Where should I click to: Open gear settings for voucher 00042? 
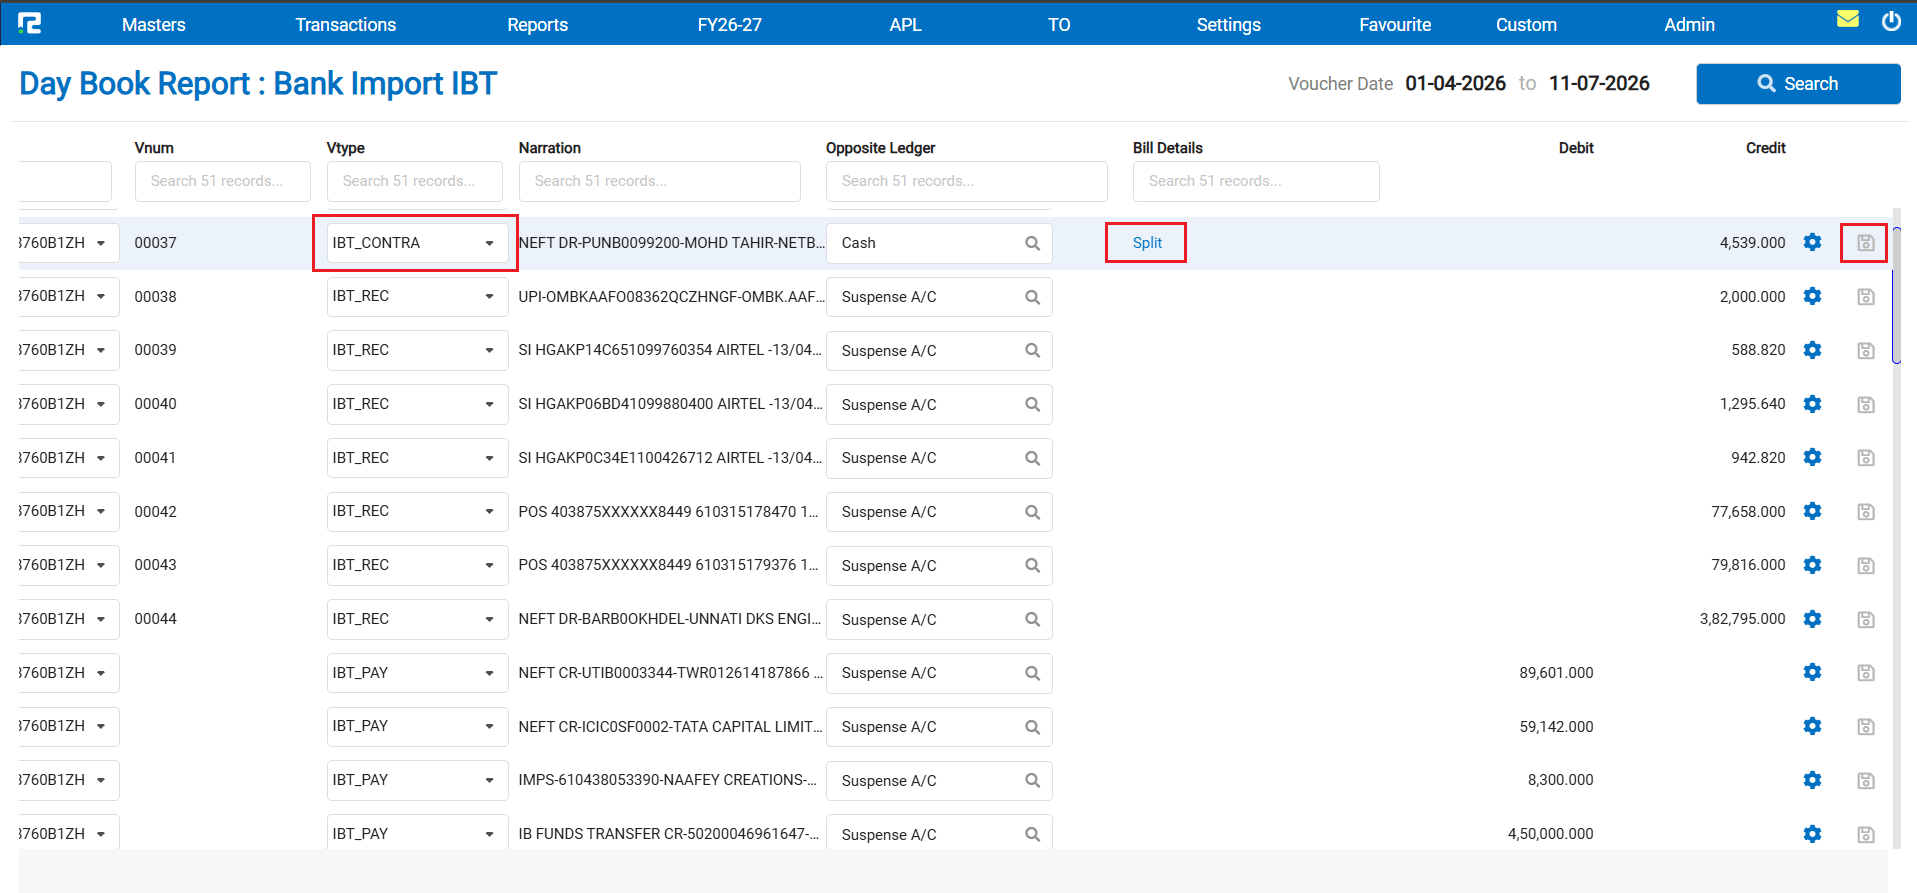pos(1812,511)
